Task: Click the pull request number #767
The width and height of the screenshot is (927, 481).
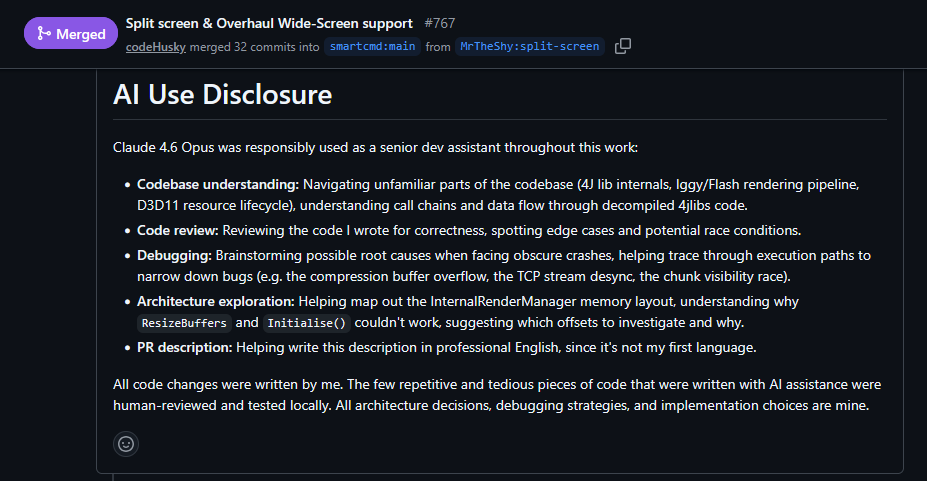Action: [440, 23]
